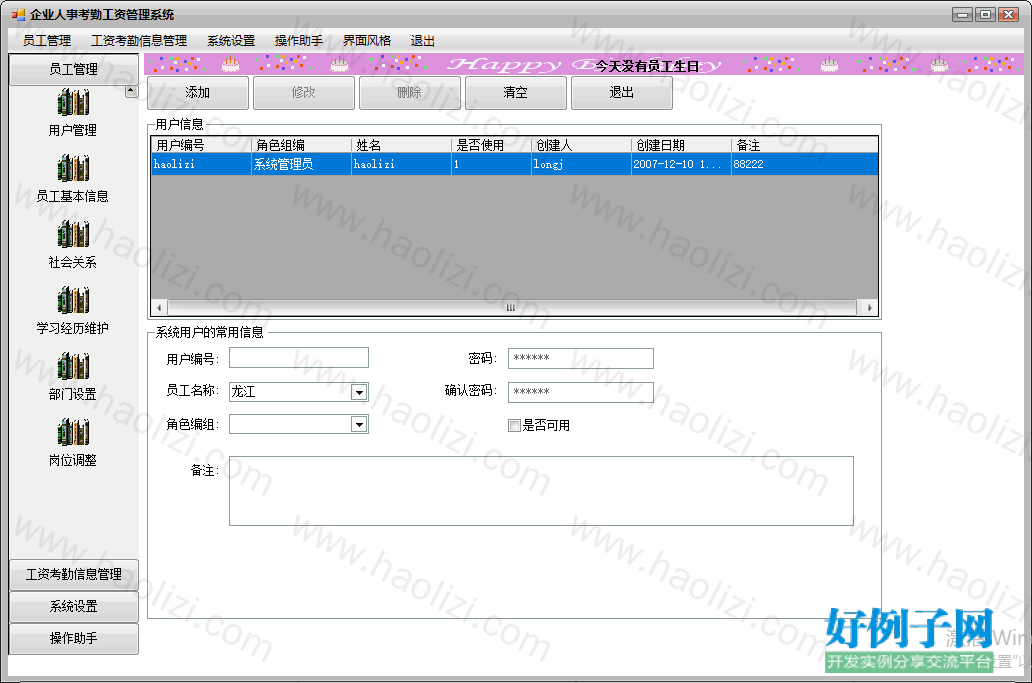Image resolution: width=1032 pixels, height=683 pixels.
Task: Select the 2007-12-10 date cell
Action: (681, 164)
